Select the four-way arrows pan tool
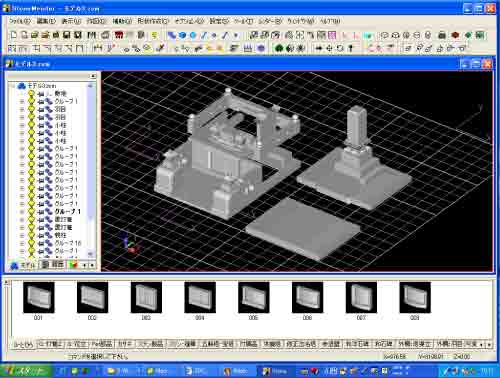500x378 pixels. (329, 48)
